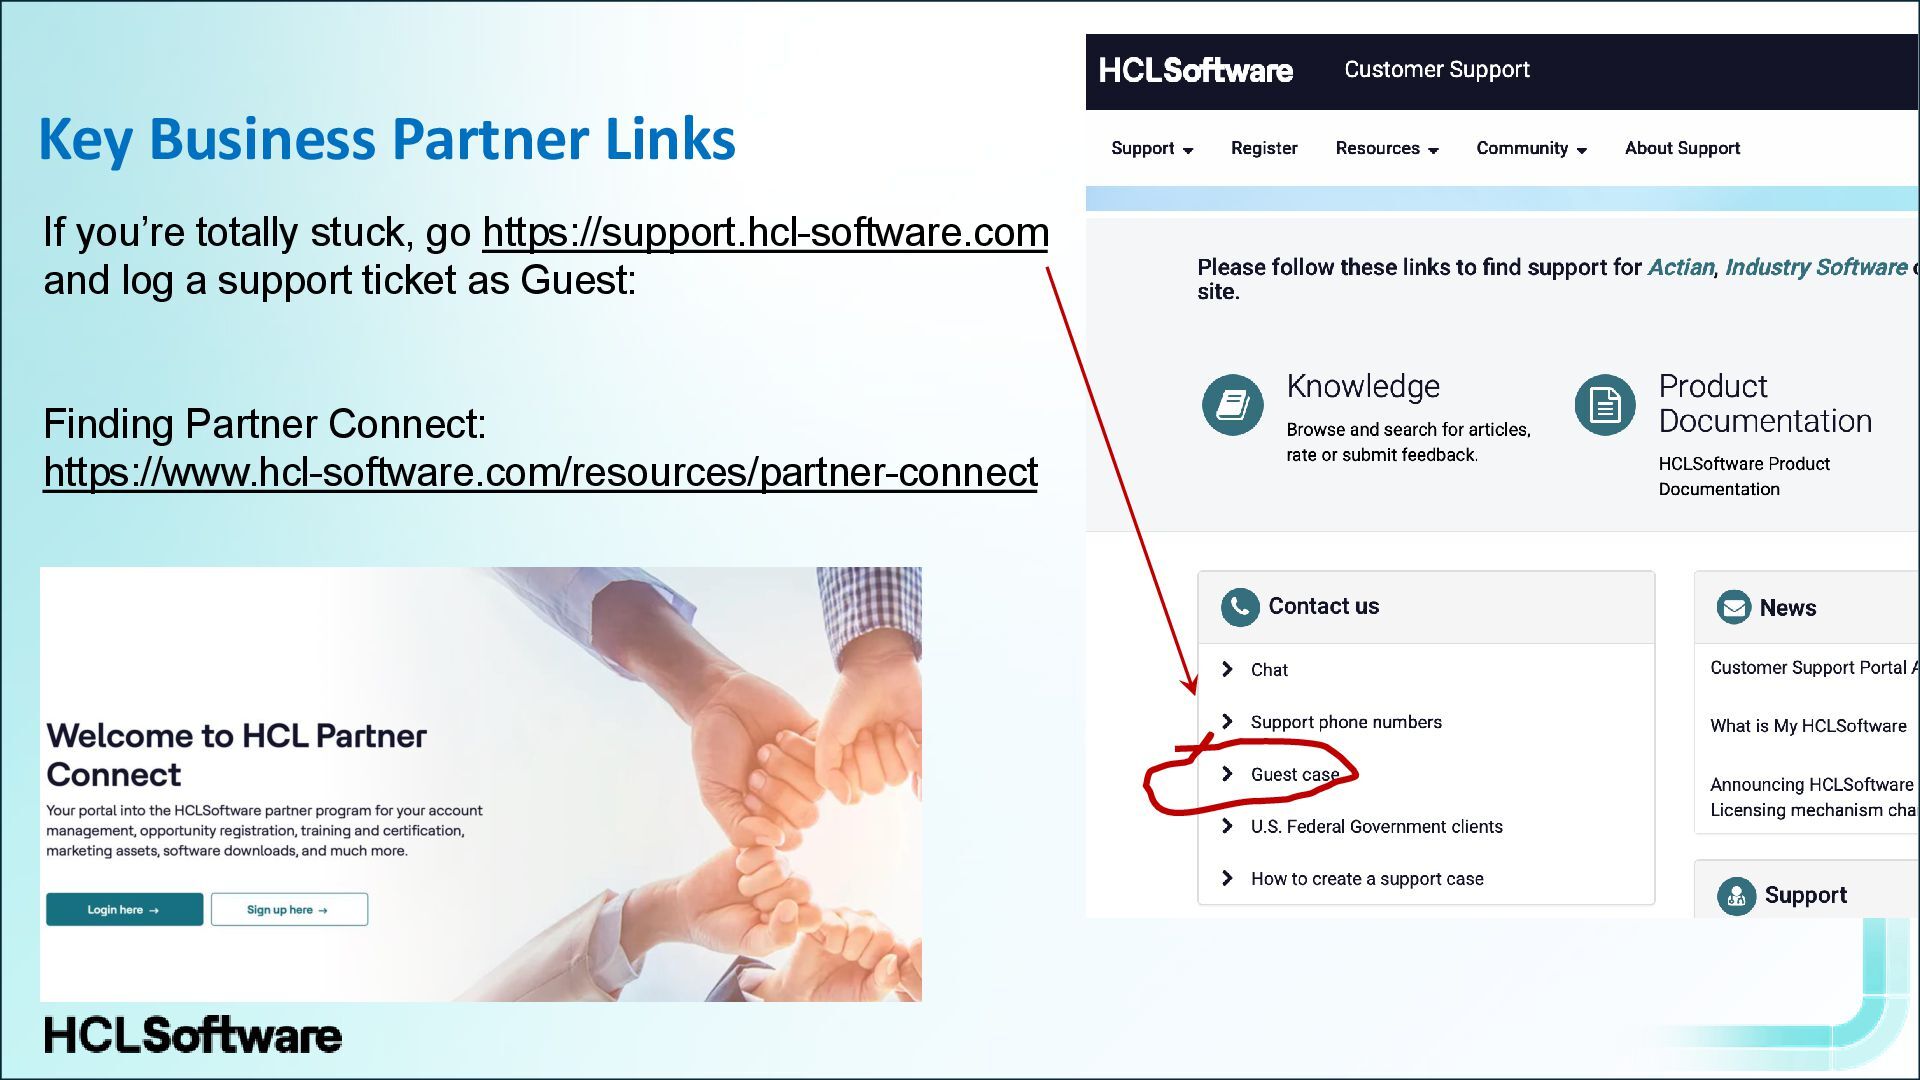Click the Product Documentation page icon
The width and height of the screenshot is (1920, 1080).
1604,405
